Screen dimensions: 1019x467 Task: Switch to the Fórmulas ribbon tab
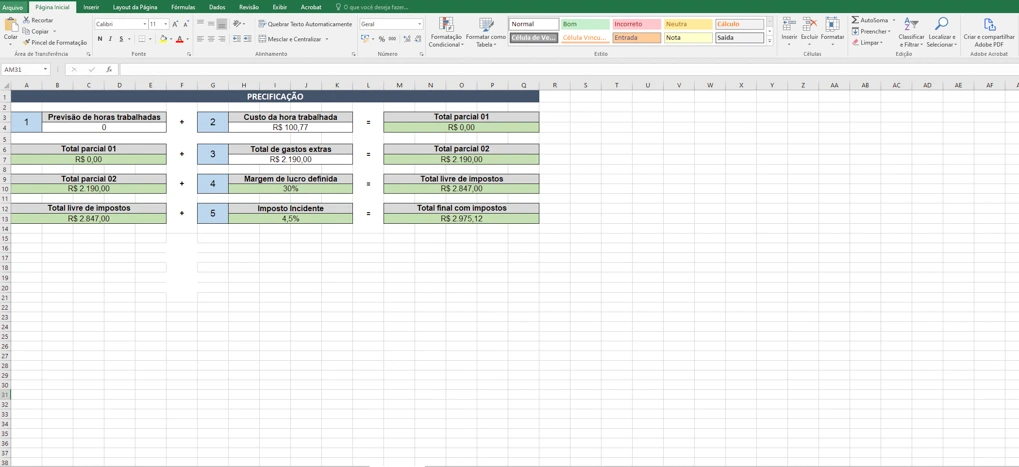pos(183,7)
